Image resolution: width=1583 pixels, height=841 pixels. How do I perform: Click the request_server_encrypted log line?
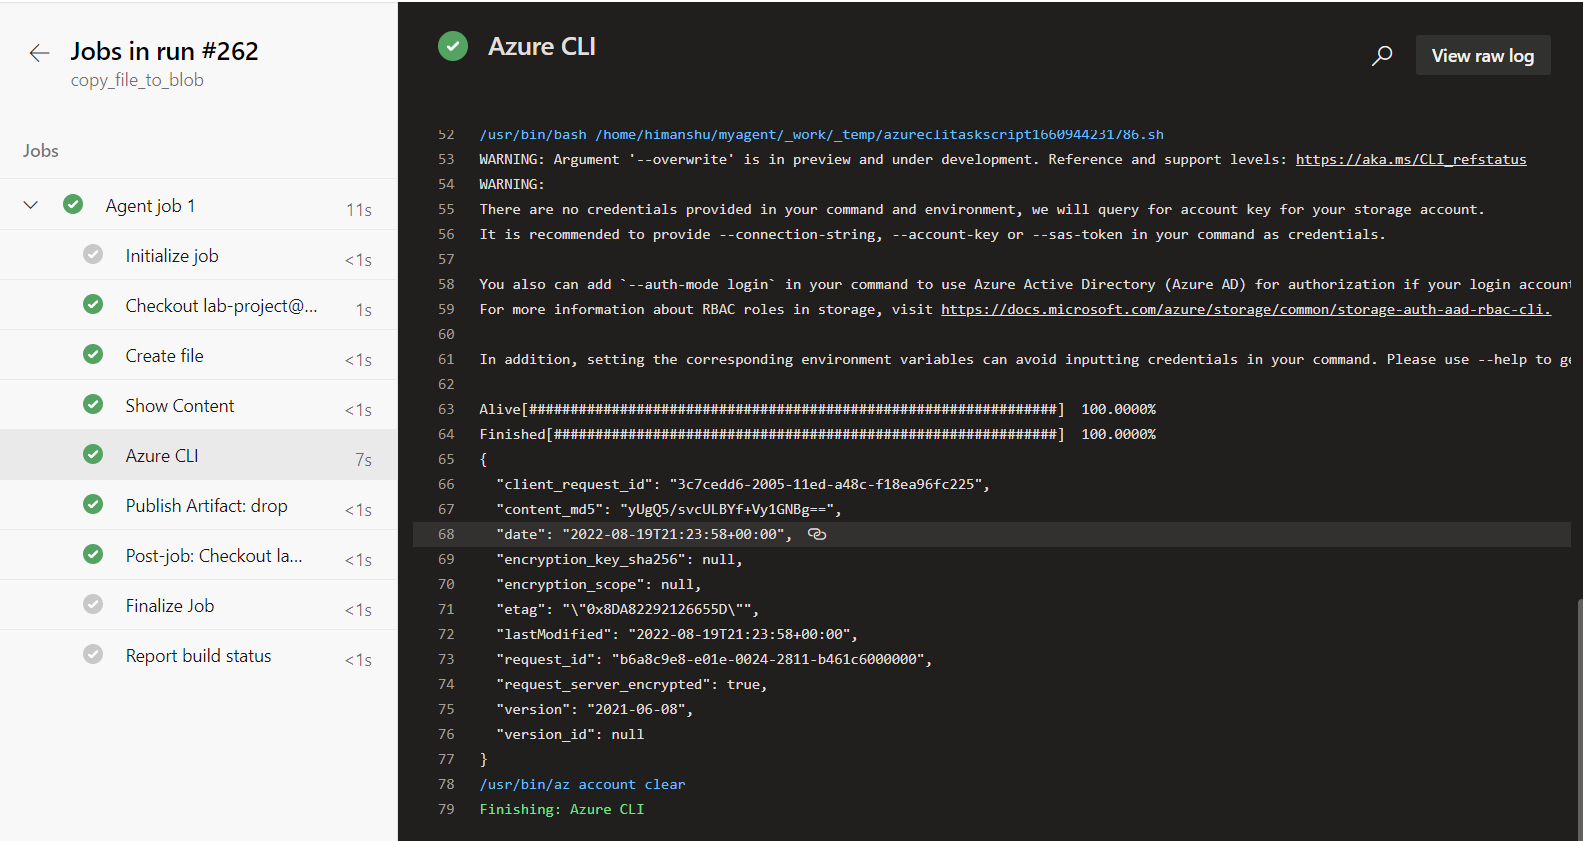click(632, 684)
